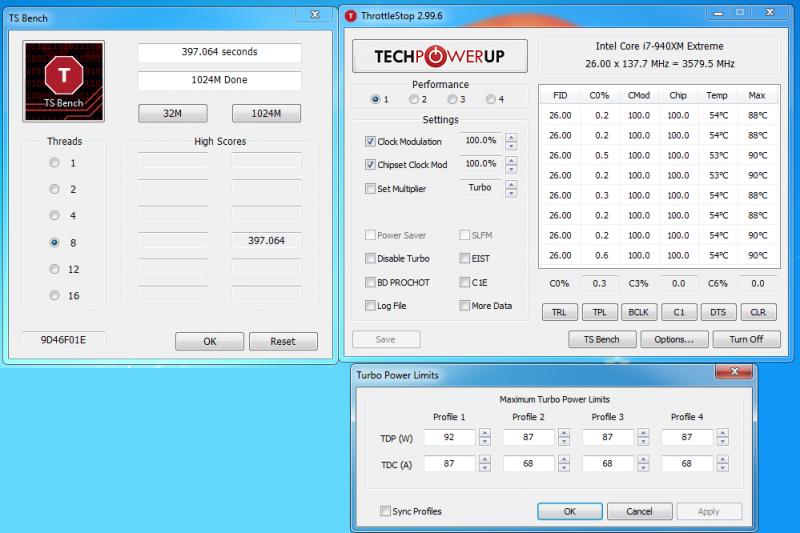Select 16 threads in TS Bench
Screen dimensions: 800x533
[54, 295]
